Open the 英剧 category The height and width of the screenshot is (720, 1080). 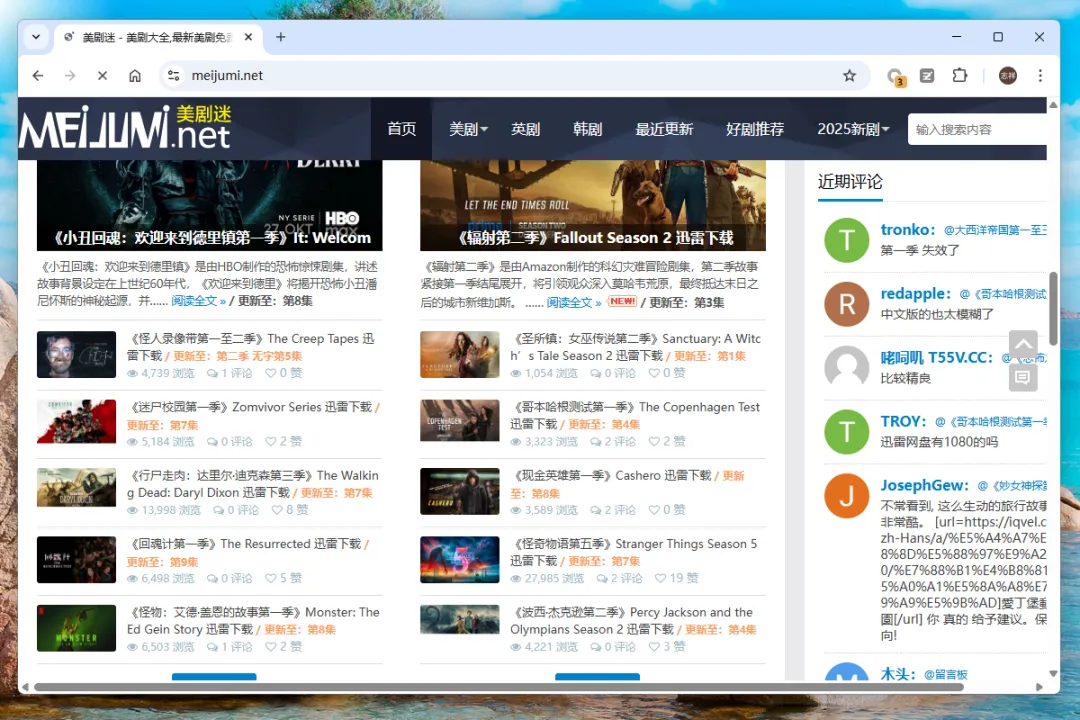(x=526, y=129)
